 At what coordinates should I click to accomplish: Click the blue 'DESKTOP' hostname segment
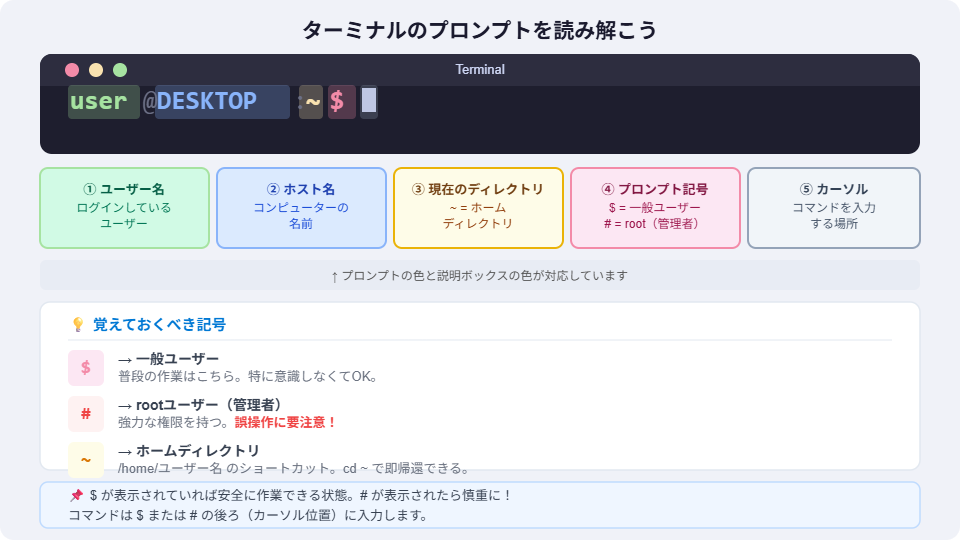(221, 101)
